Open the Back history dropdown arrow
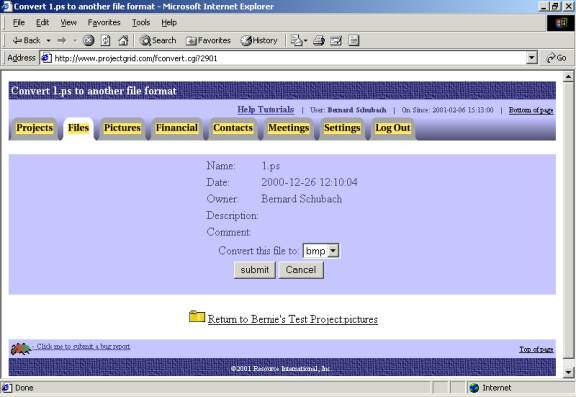This screenshot has width=576, height=397. tap(48, 41)
